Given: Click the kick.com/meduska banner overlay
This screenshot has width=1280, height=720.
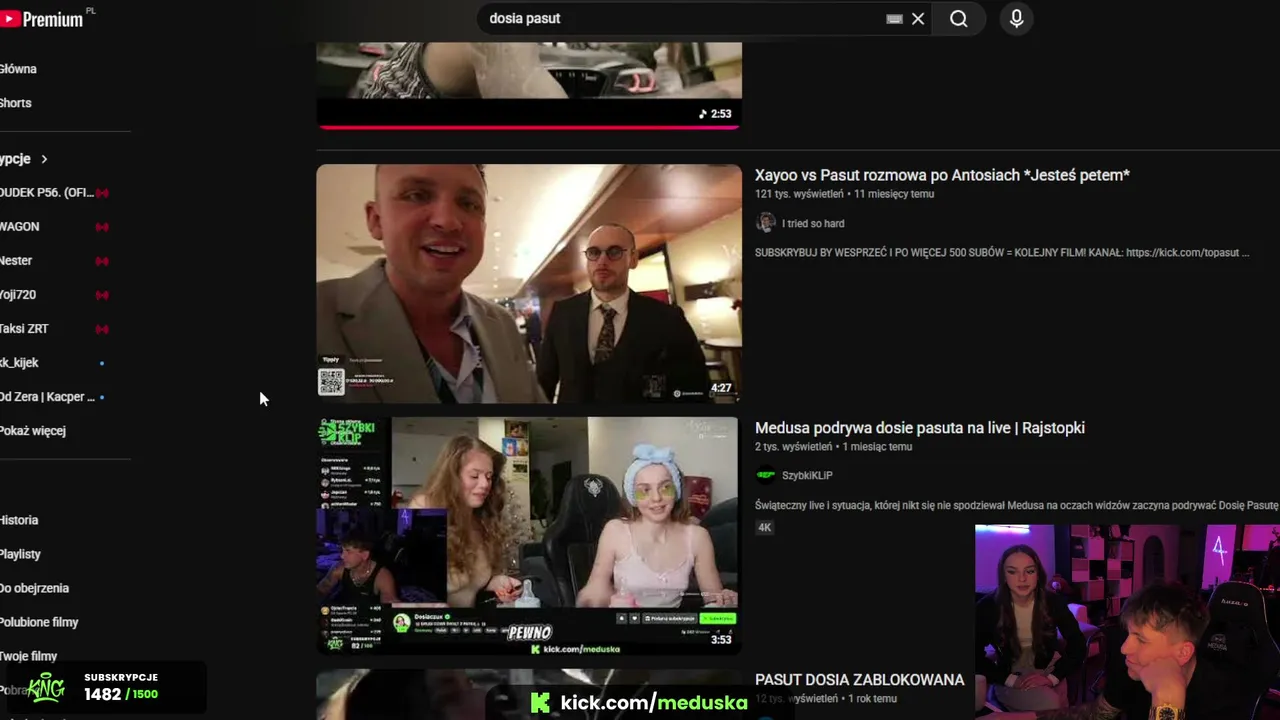Looking at the screenshot, I should [x=641, y=703].
